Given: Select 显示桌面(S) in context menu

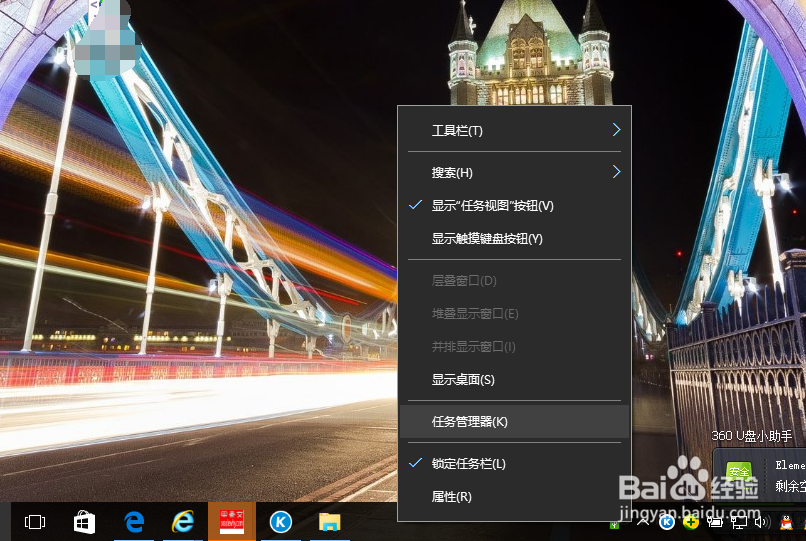Looking at the screenshot, I should [x=514, y=380].
